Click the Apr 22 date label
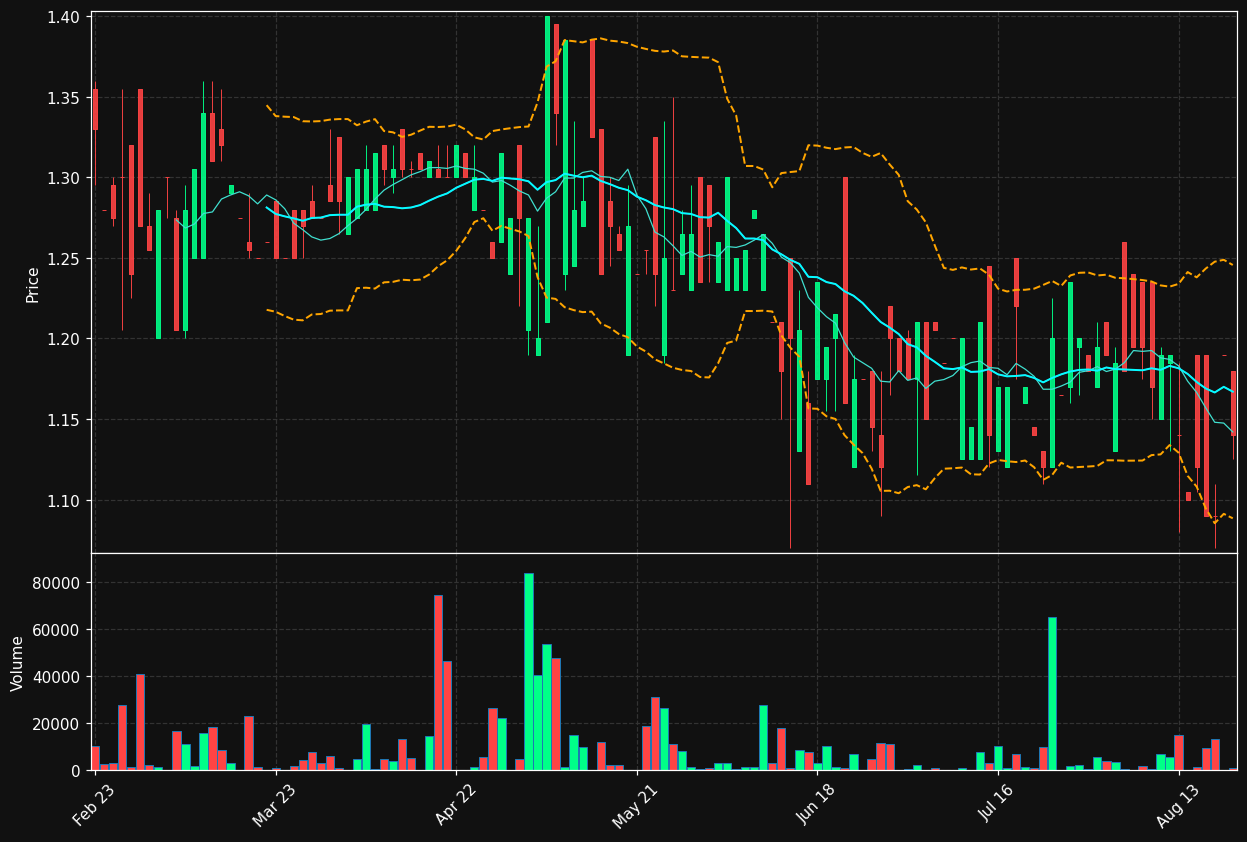The image size is (1247, 842). point(457,805)
